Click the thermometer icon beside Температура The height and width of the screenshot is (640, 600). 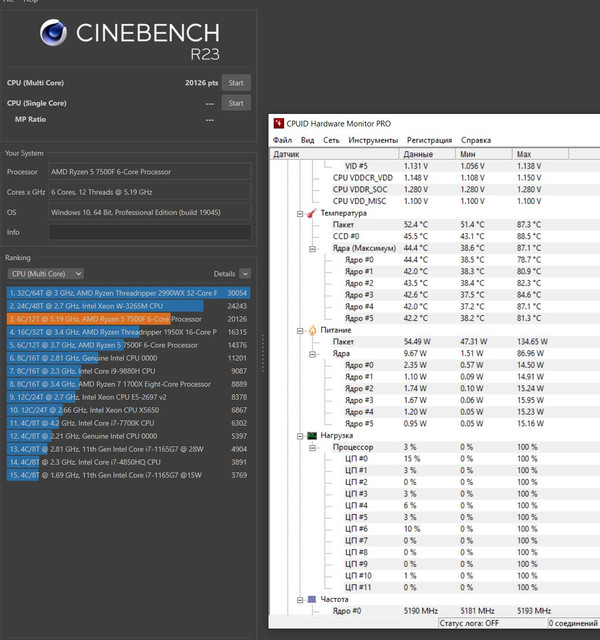click(312, 213)
